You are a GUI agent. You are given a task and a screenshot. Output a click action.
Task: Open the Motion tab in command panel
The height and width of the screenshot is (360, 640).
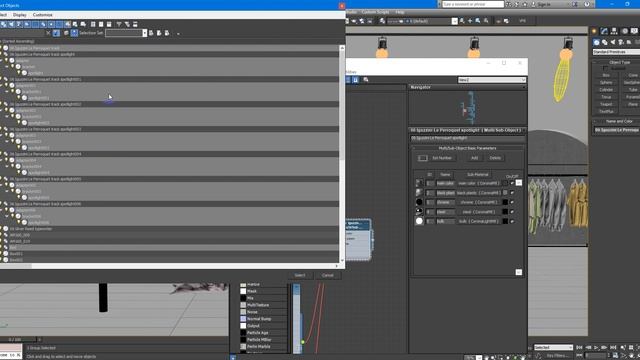click(x=624, y=31)
